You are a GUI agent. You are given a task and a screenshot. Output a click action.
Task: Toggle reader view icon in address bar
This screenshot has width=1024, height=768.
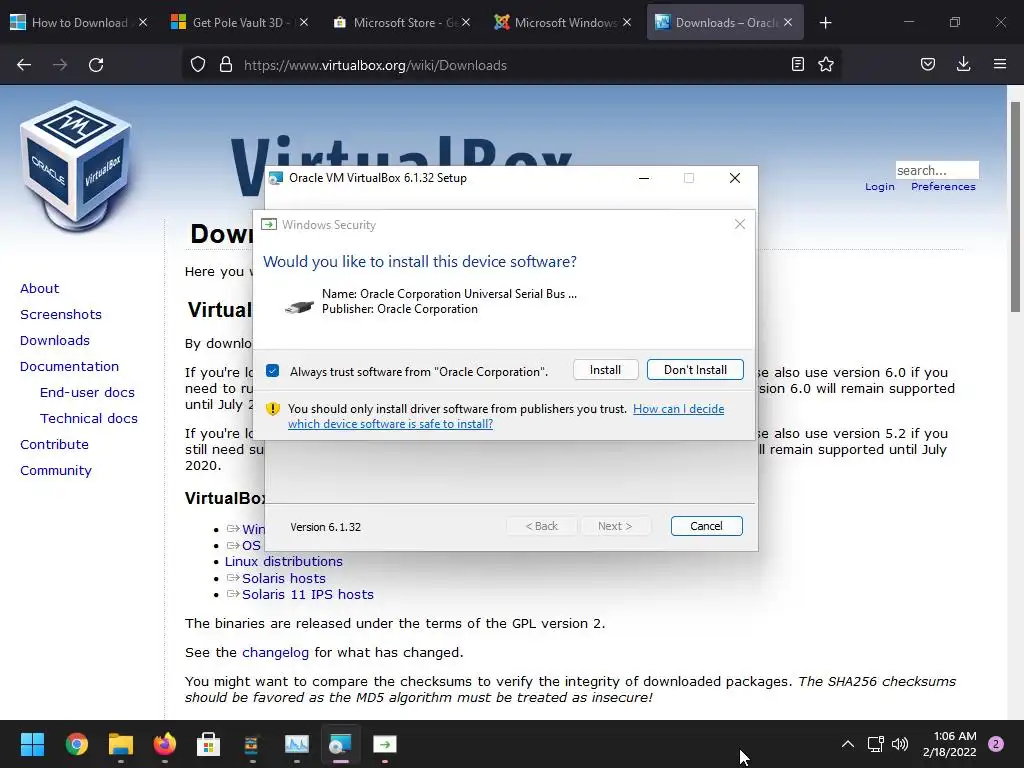pos(797,64)
